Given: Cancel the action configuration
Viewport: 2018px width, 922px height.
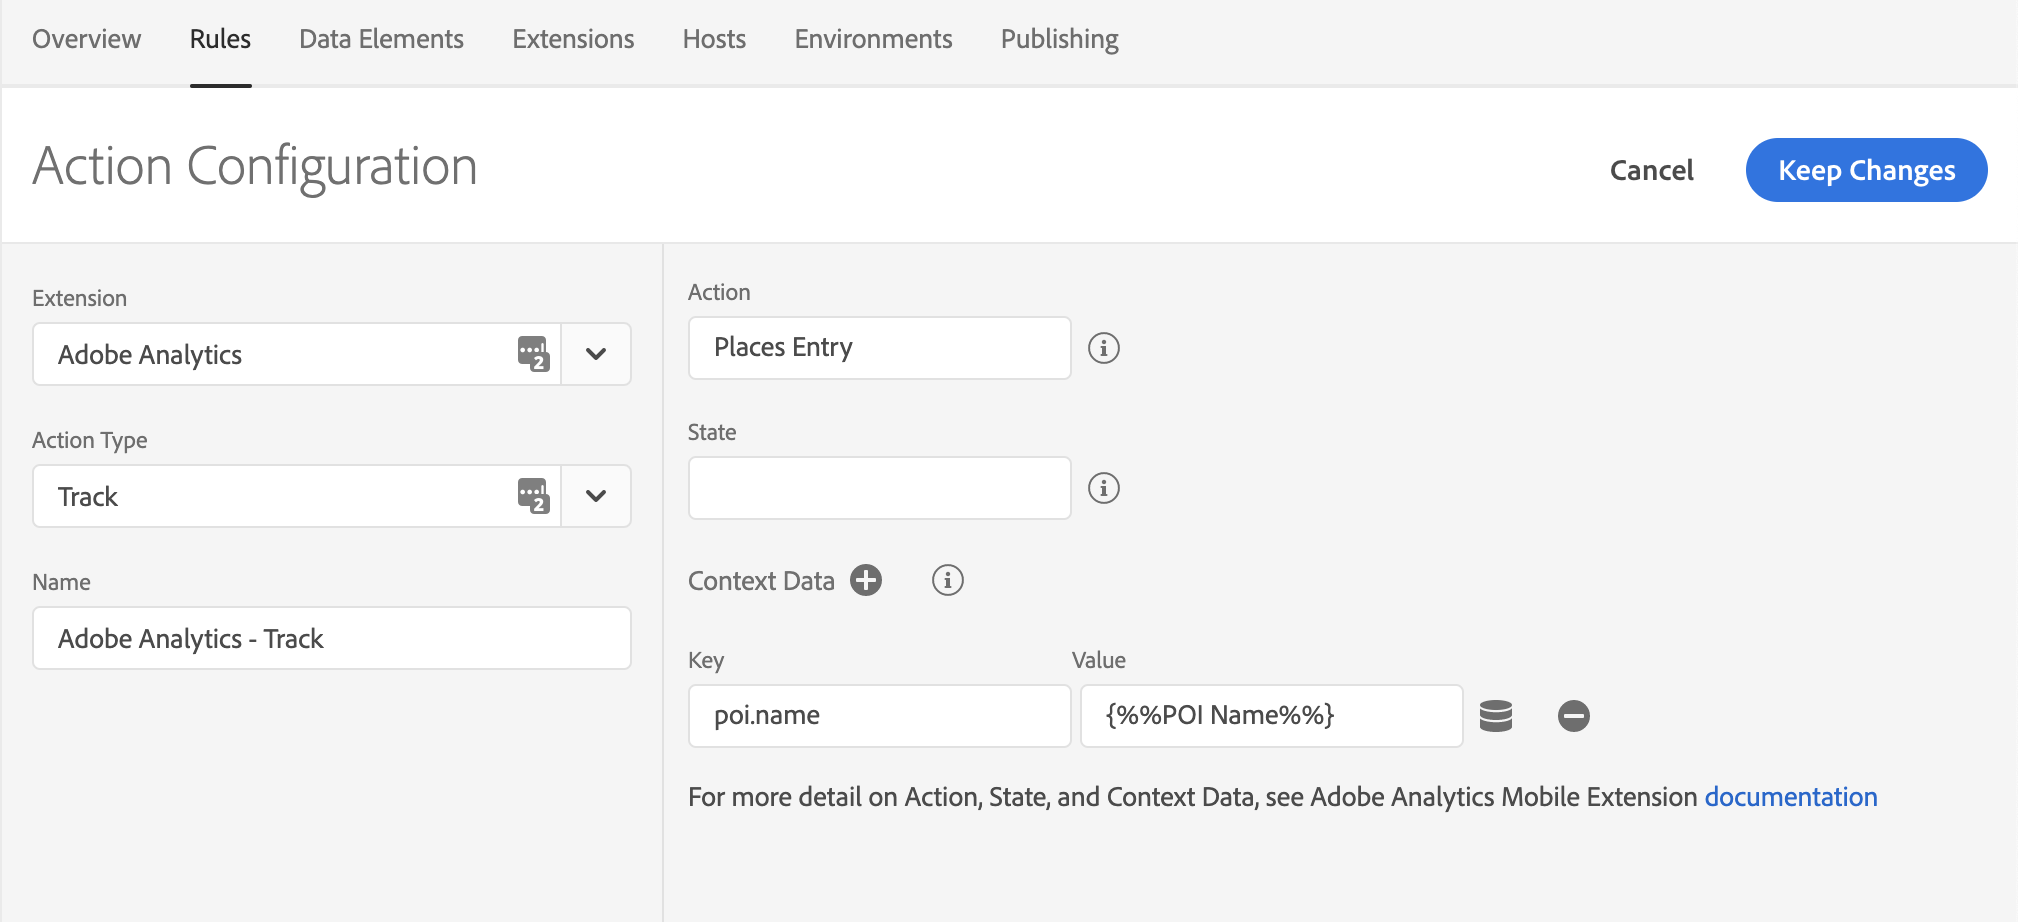Looking at the screenshot, I should (x=1651, y=170).
